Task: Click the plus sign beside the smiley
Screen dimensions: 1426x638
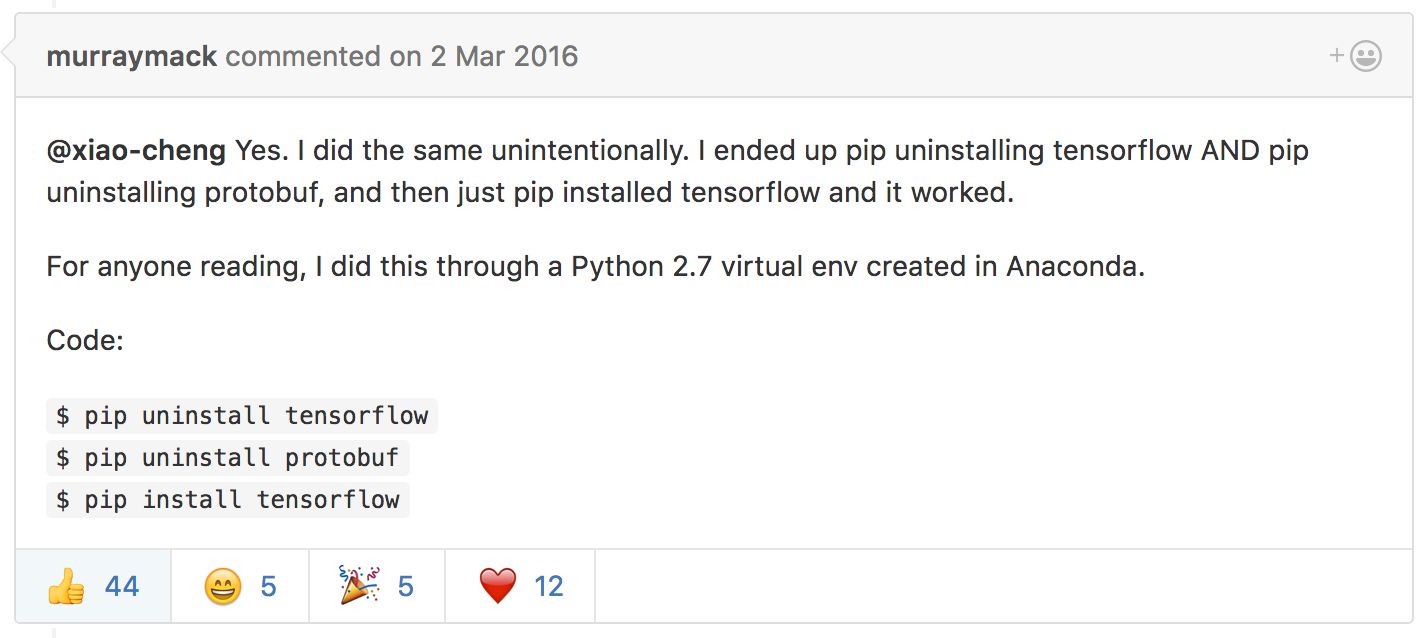Action: click(x=1337, y=56)
